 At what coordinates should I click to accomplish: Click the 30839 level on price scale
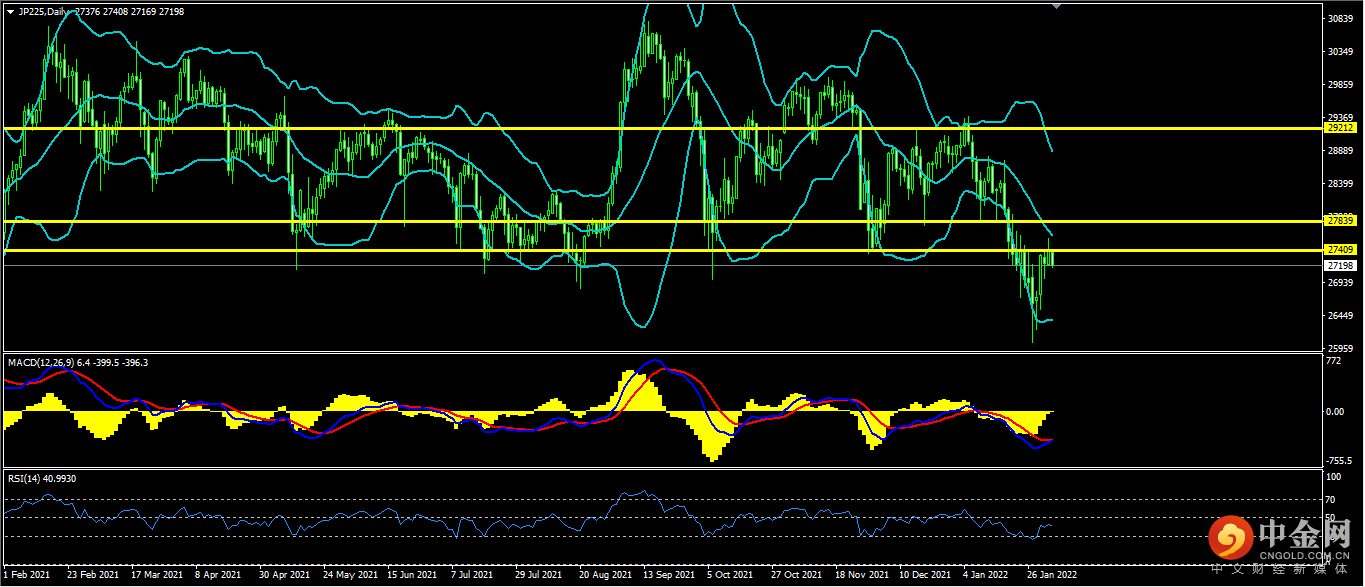1338,19
